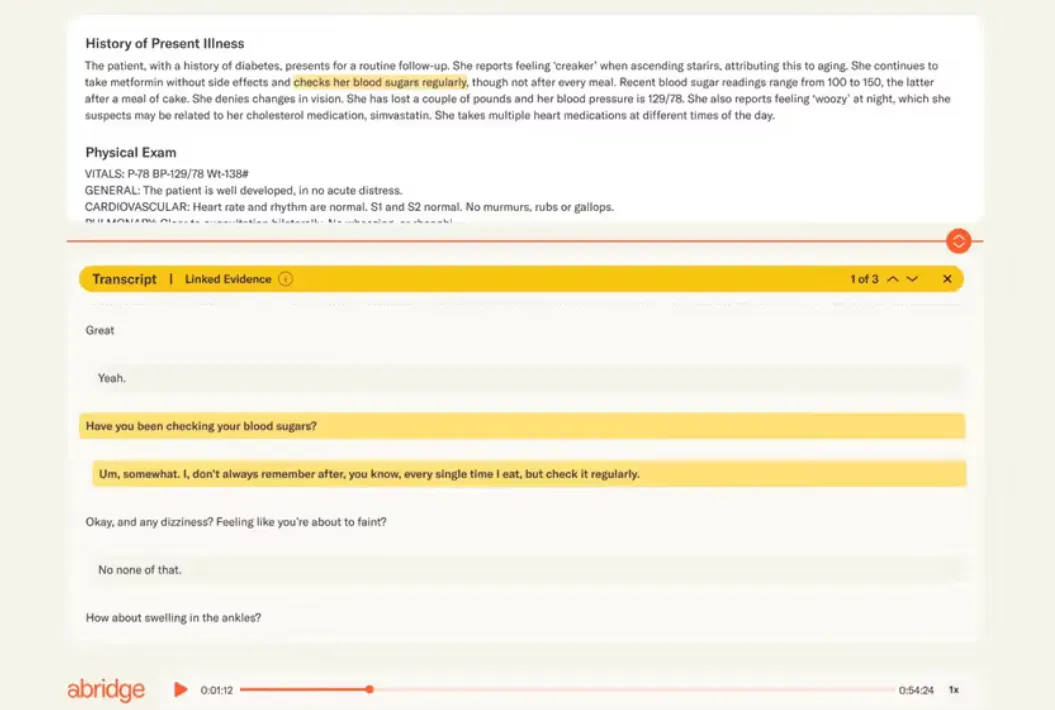The width and height of the screenshot is (1055, 710).
Task: Click the audio progress slider handle
Action: pyautogui.click(x=369, y=689)
